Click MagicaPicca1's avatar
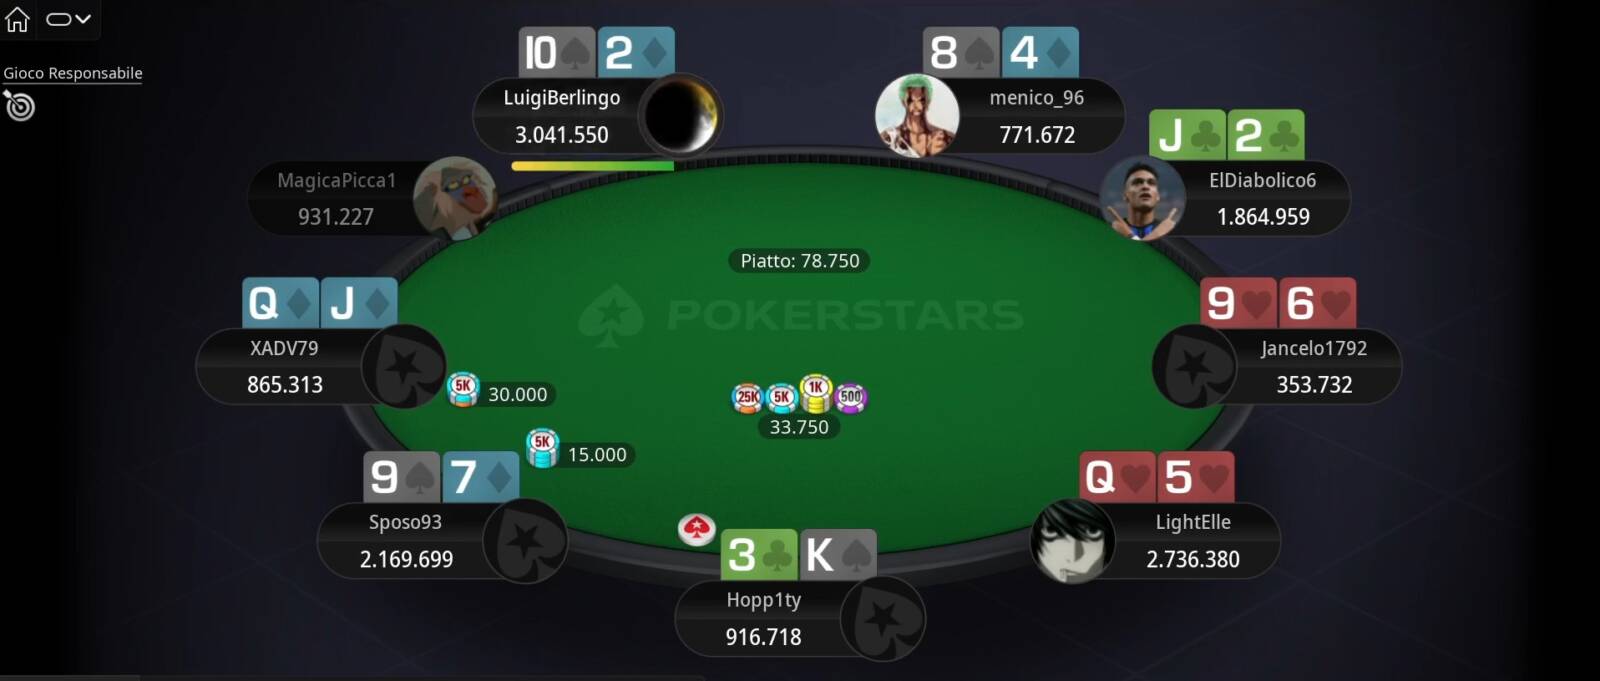The height and width of the screenshot is (681, 1600). [455, 198]
